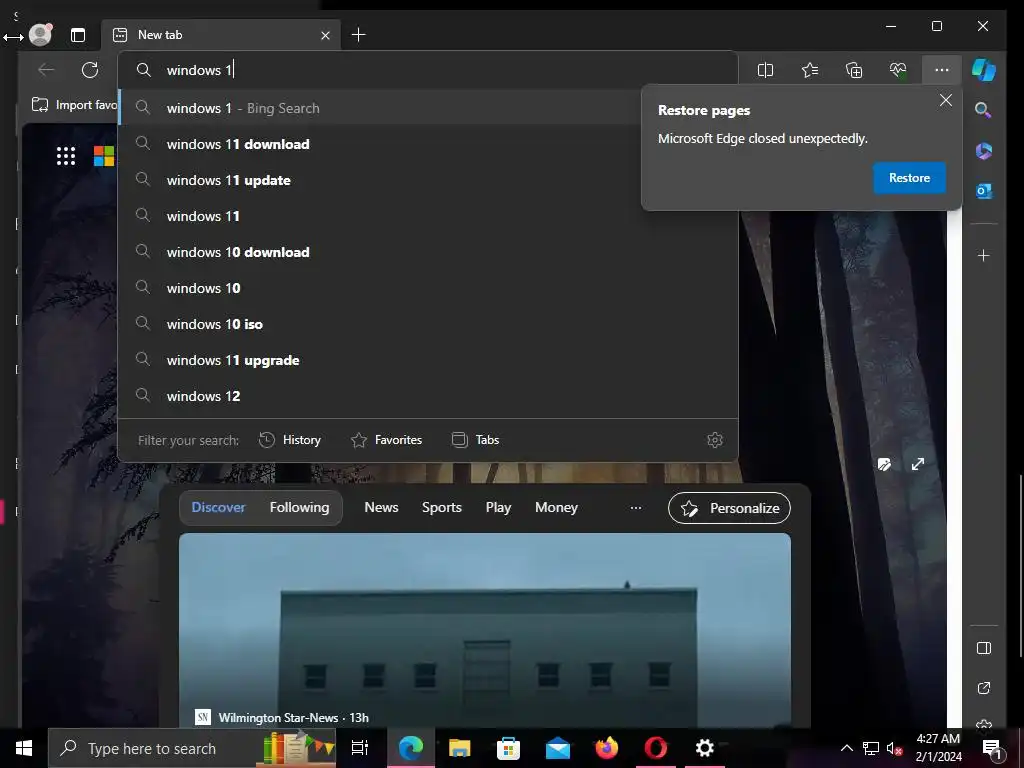The image size is (1024, 768).
Task: Click the edit background icon
Action: [884, 464]
